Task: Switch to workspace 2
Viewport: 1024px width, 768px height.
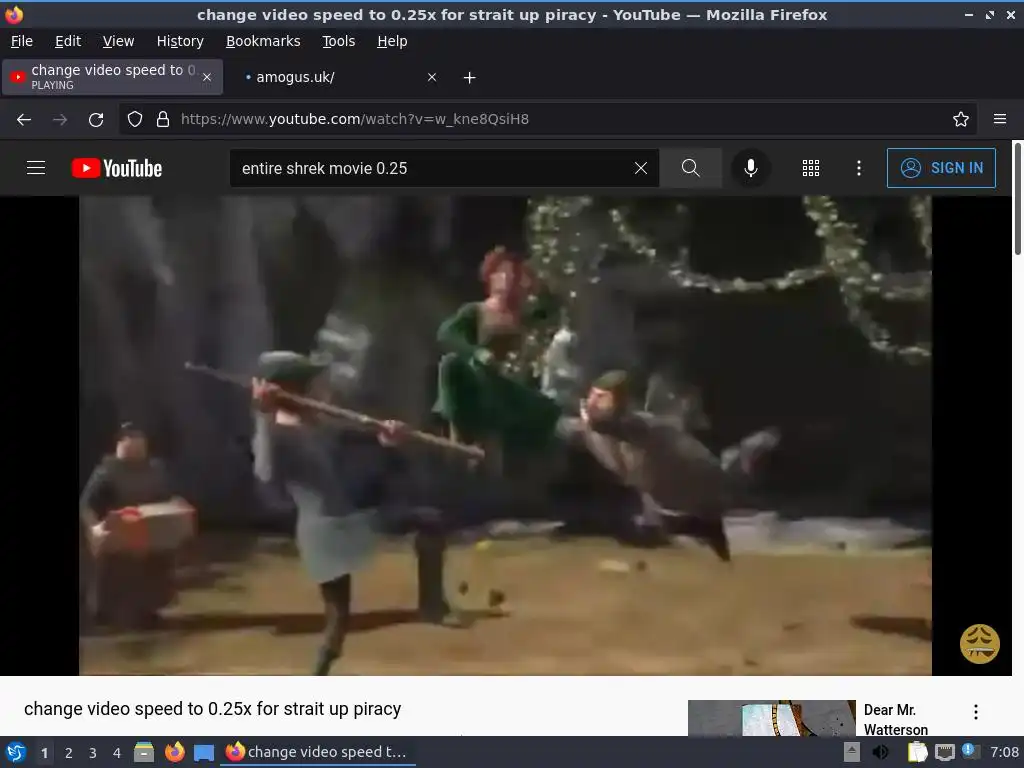Action: click(69, 753)
